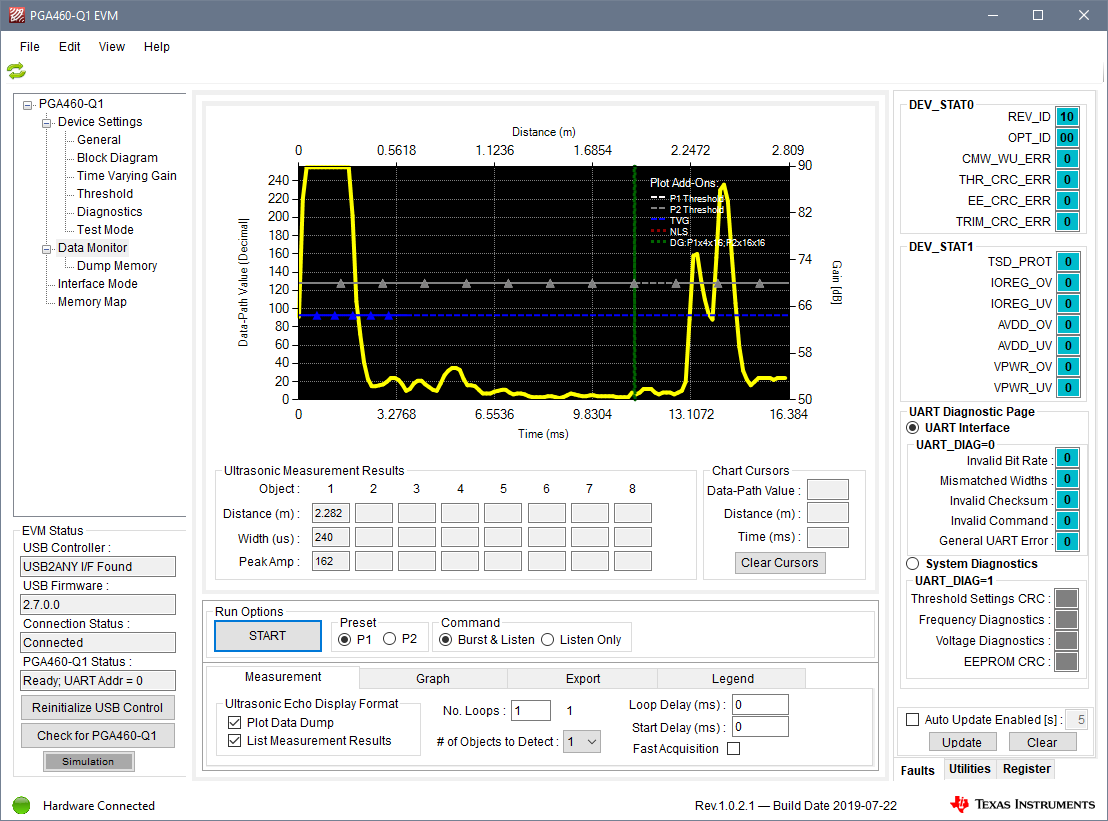Select the System Diagnostics radio button

pos(913,563)
